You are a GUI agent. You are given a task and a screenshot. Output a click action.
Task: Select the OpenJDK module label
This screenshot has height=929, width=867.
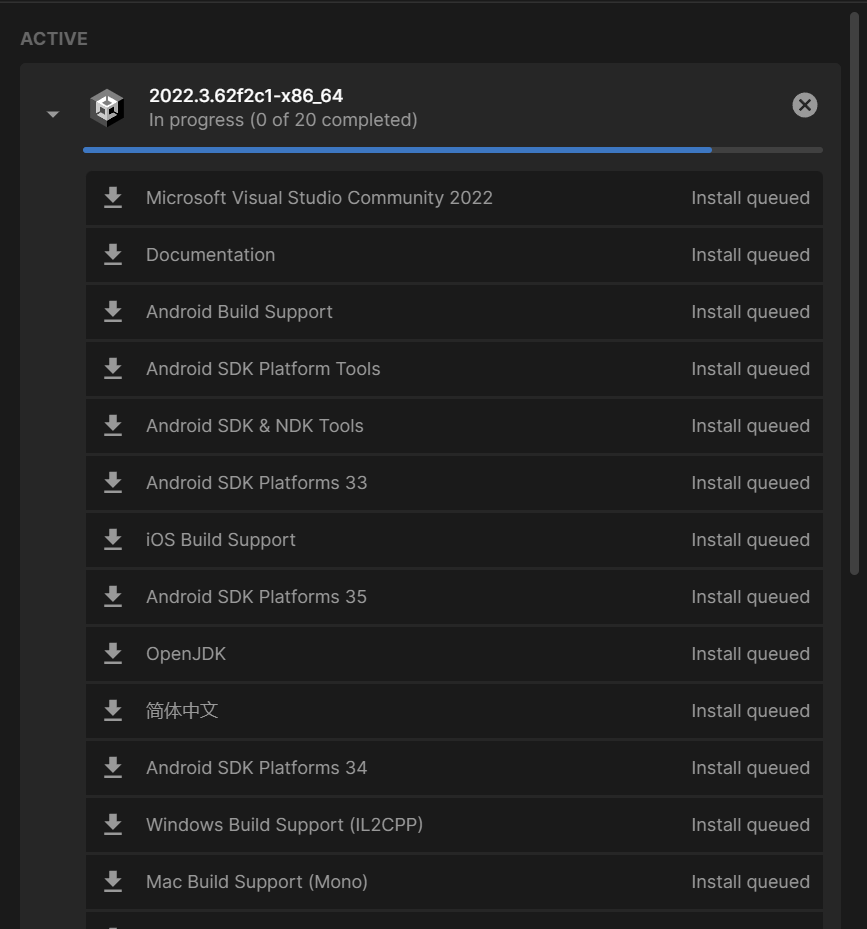[186, 654]
